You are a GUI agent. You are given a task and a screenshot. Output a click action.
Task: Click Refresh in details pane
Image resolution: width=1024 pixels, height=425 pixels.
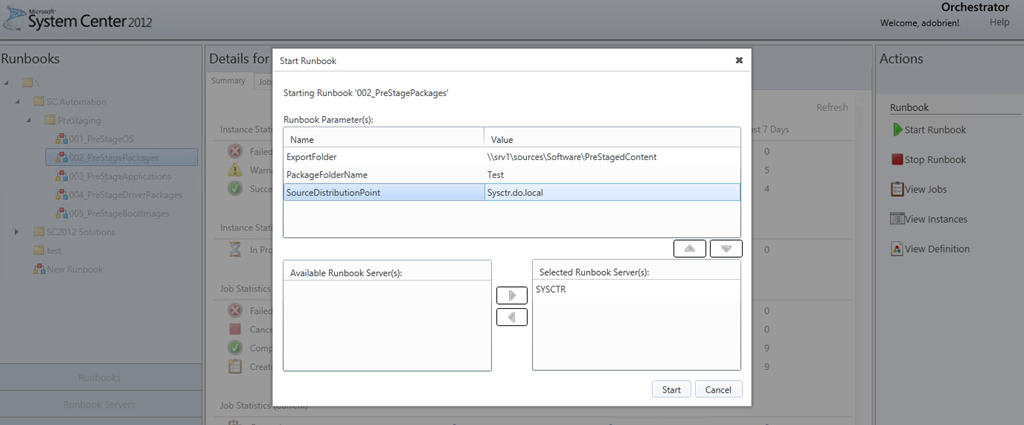point(832,108)
